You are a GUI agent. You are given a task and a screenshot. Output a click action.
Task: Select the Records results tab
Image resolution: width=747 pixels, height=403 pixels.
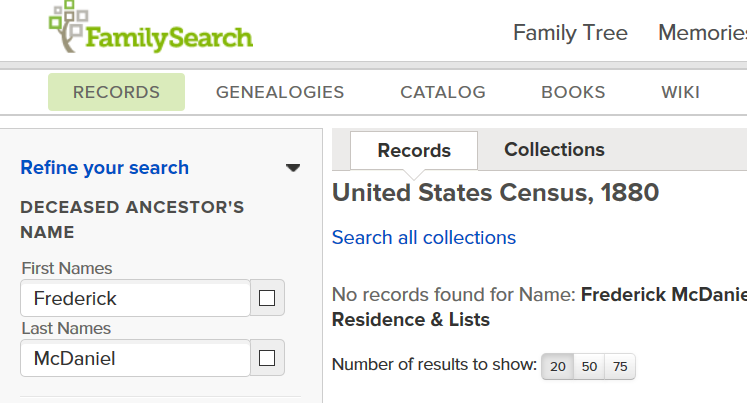pyautogui.click(x=414, y=151)
